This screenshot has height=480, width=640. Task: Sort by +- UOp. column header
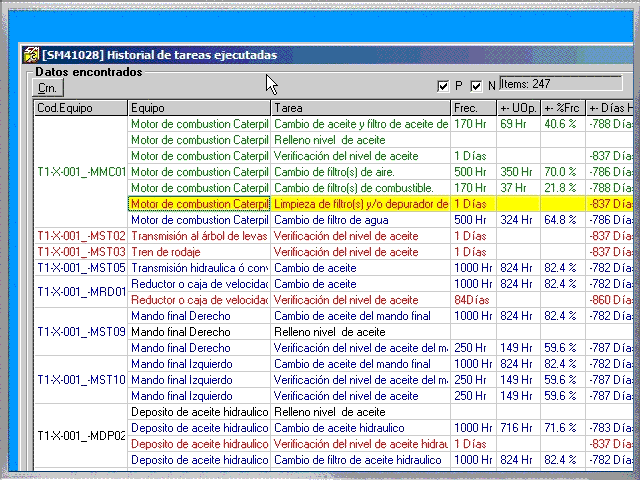point(519,108)
